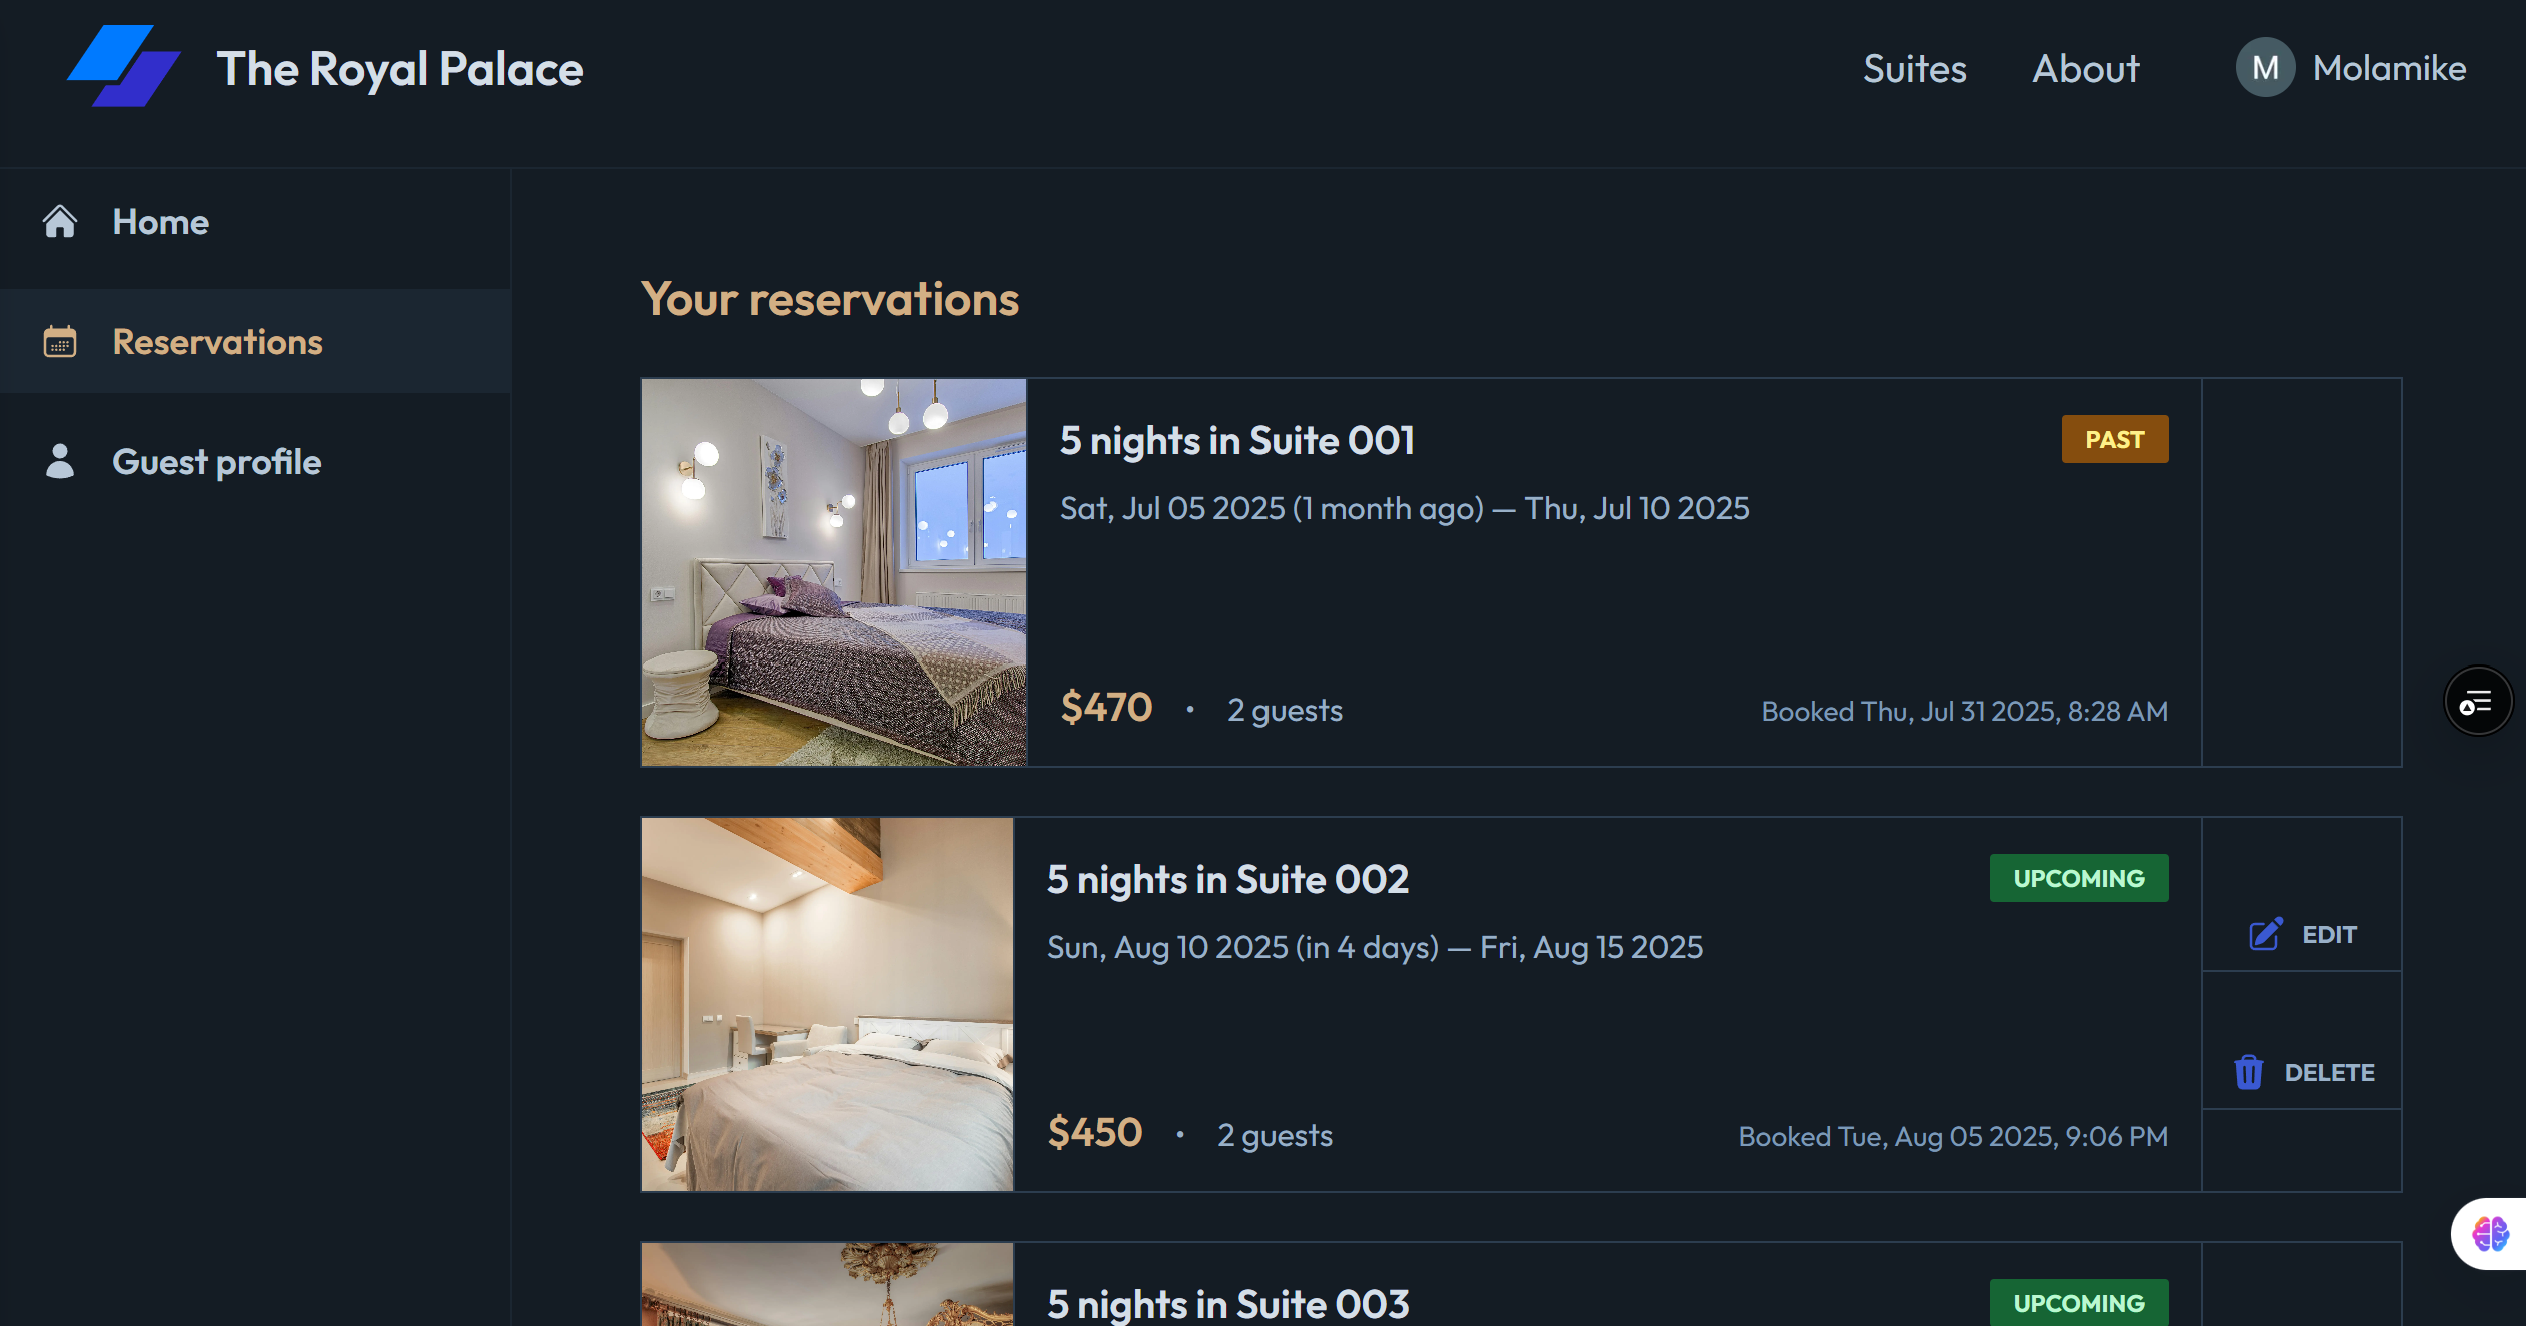This screenshot has height=1326, width=2526.
Task: Click the Molamike username in header
Action: tap(2389, 68)
